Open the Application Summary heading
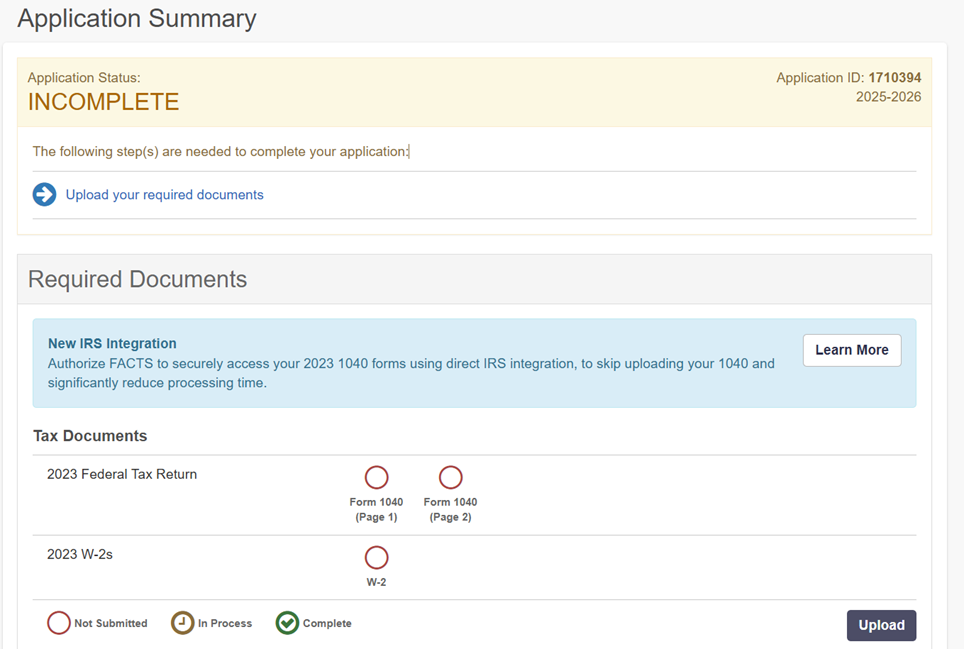Screen dimensions: 964x649 point(136,18)
